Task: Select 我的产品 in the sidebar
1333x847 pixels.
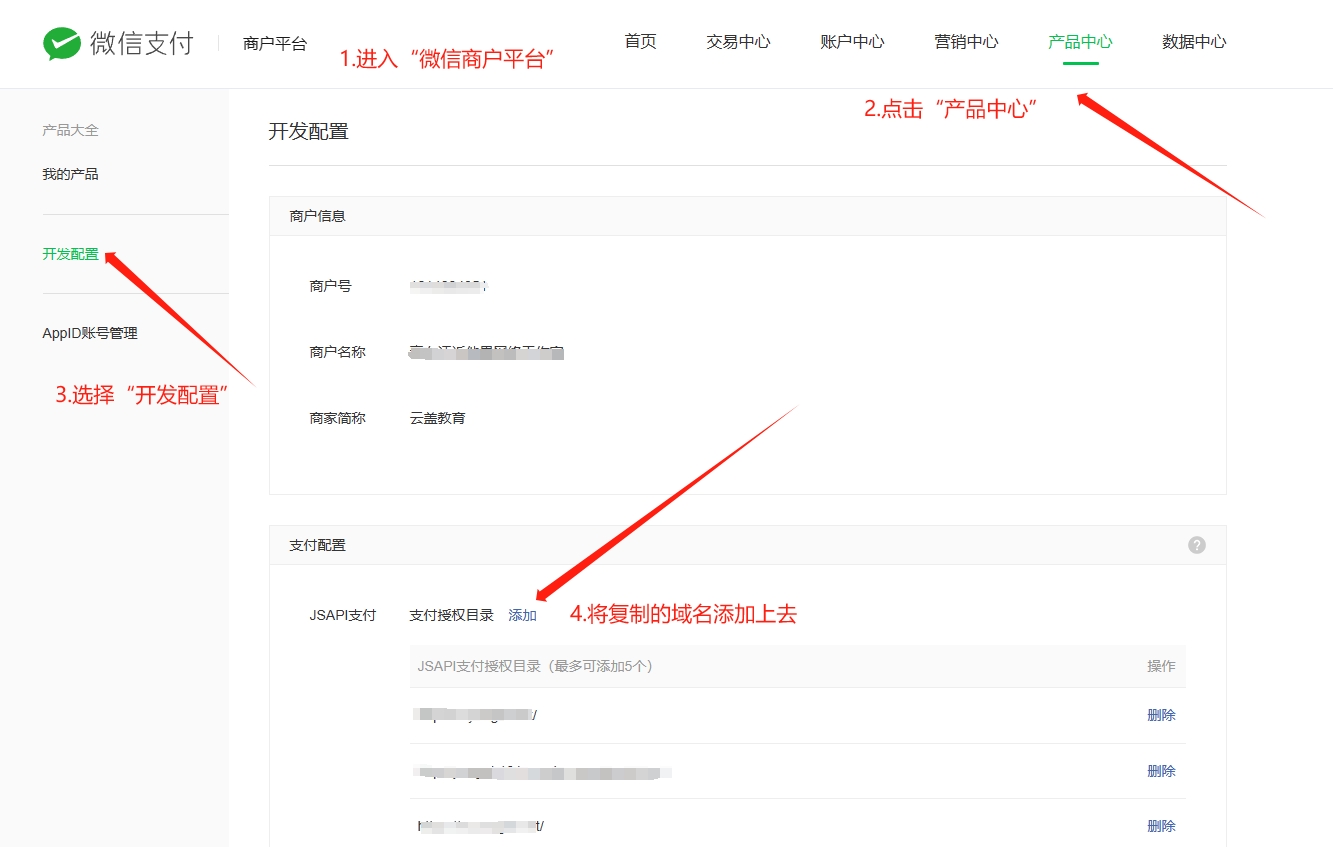Action: pyautogui.click(x=70, y=174)
